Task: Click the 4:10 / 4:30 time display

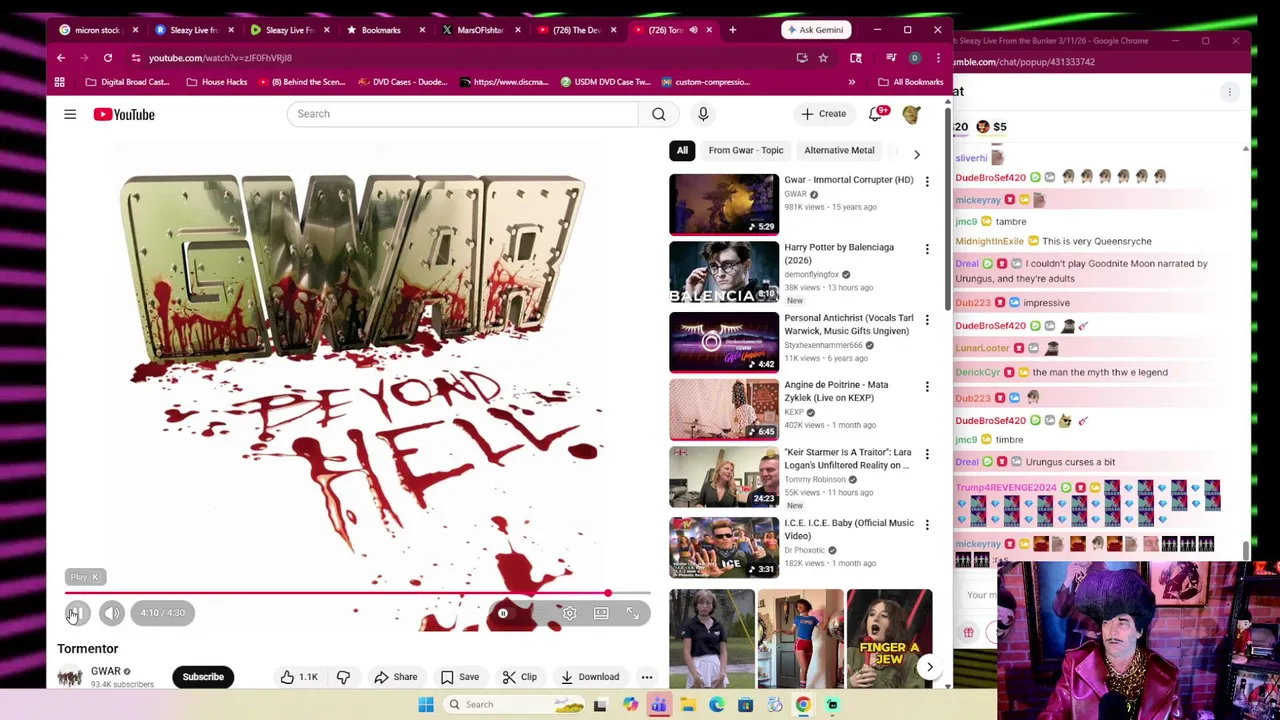Action: [x=162, y=613]
